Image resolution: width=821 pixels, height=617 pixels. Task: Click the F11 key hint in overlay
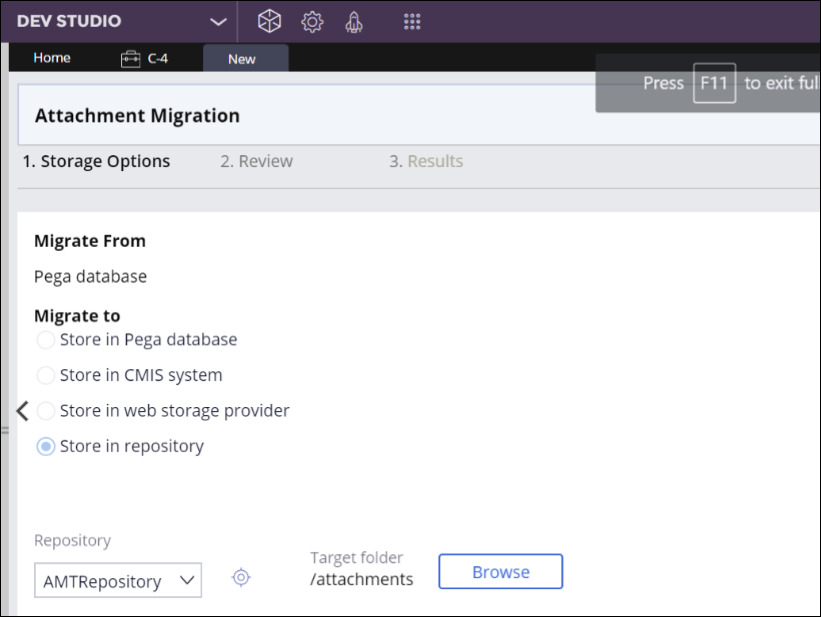pos(714,83)
